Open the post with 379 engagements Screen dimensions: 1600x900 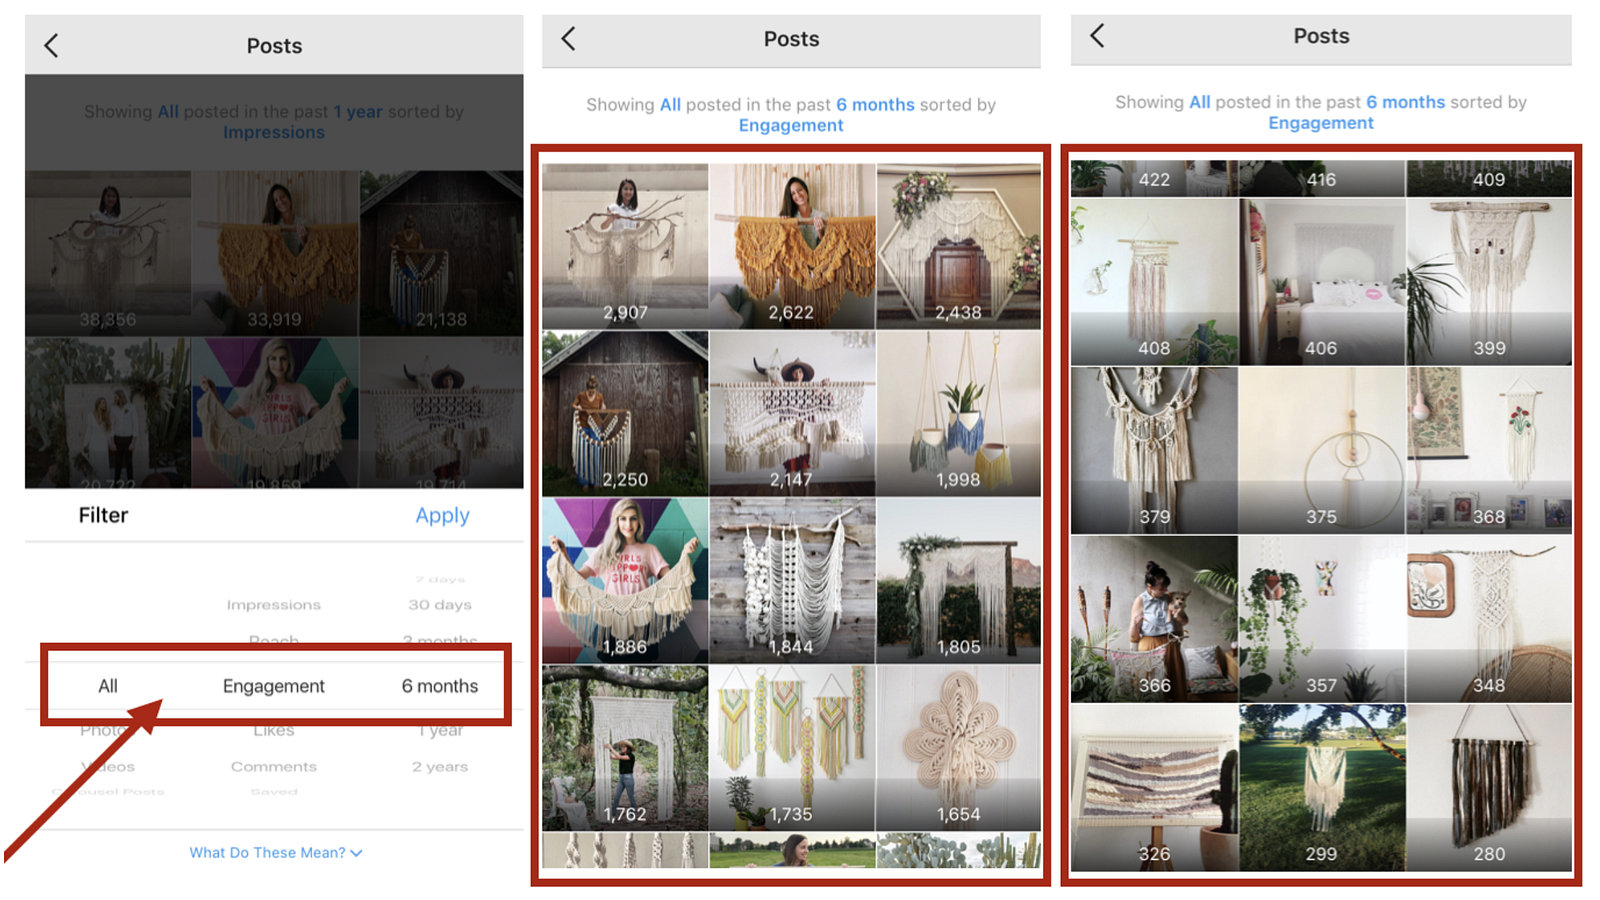point(1154,450)
